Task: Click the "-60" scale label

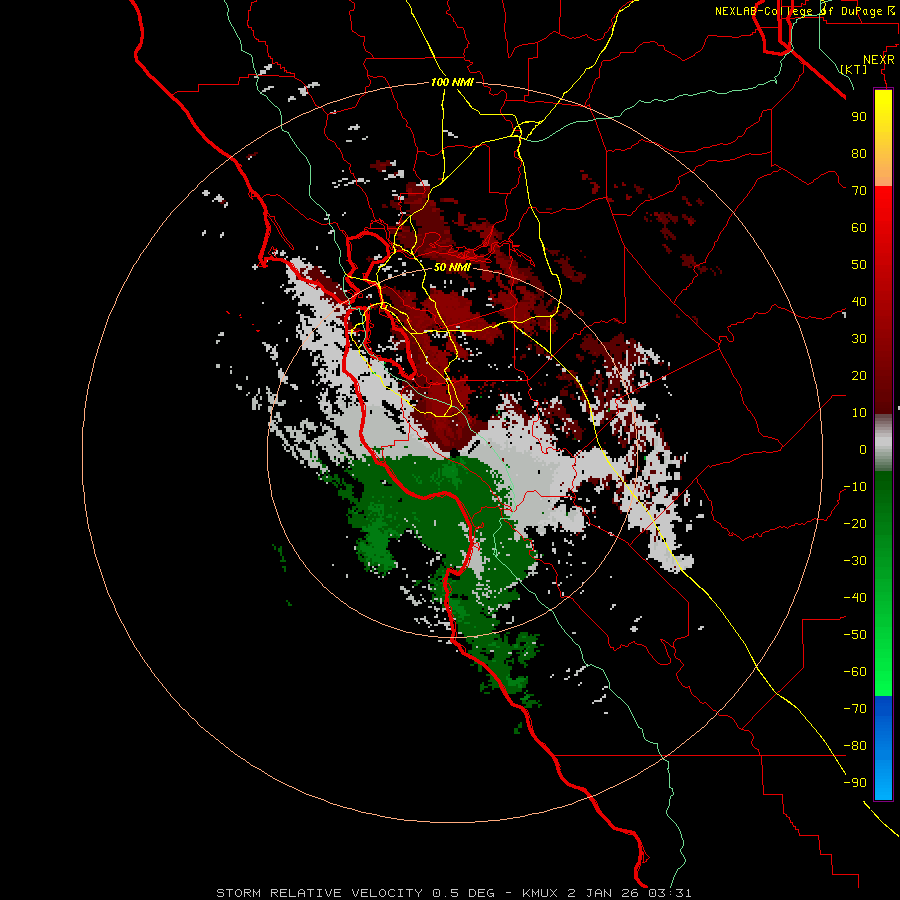Action: (855, 672)
